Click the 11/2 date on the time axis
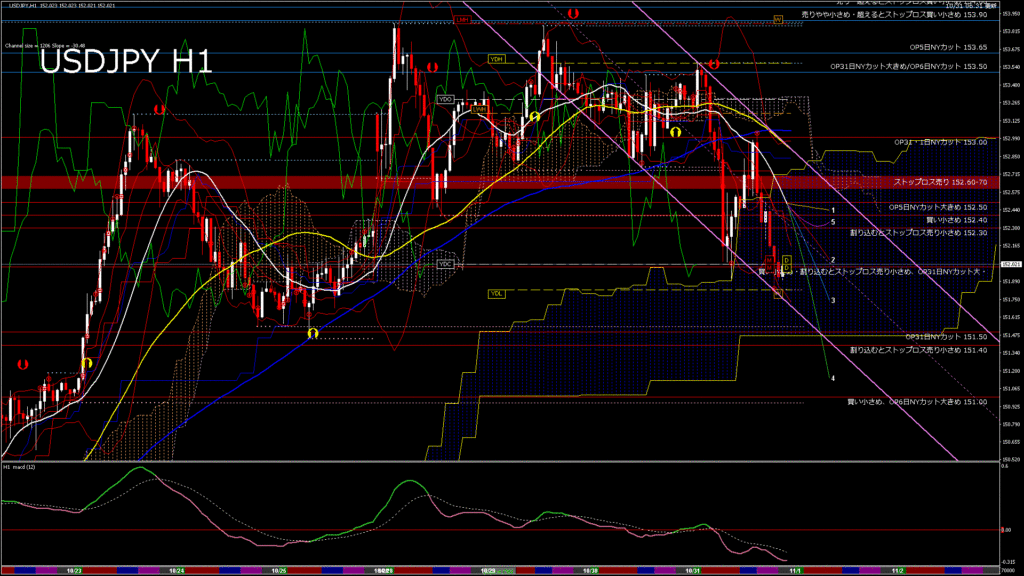 coord(897,570)
